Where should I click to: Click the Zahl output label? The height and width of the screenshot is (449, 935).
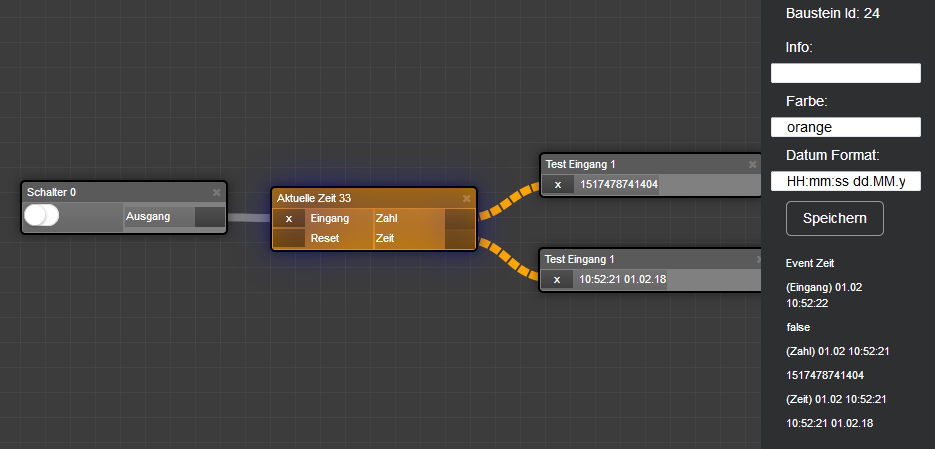(x=386, y=219)
